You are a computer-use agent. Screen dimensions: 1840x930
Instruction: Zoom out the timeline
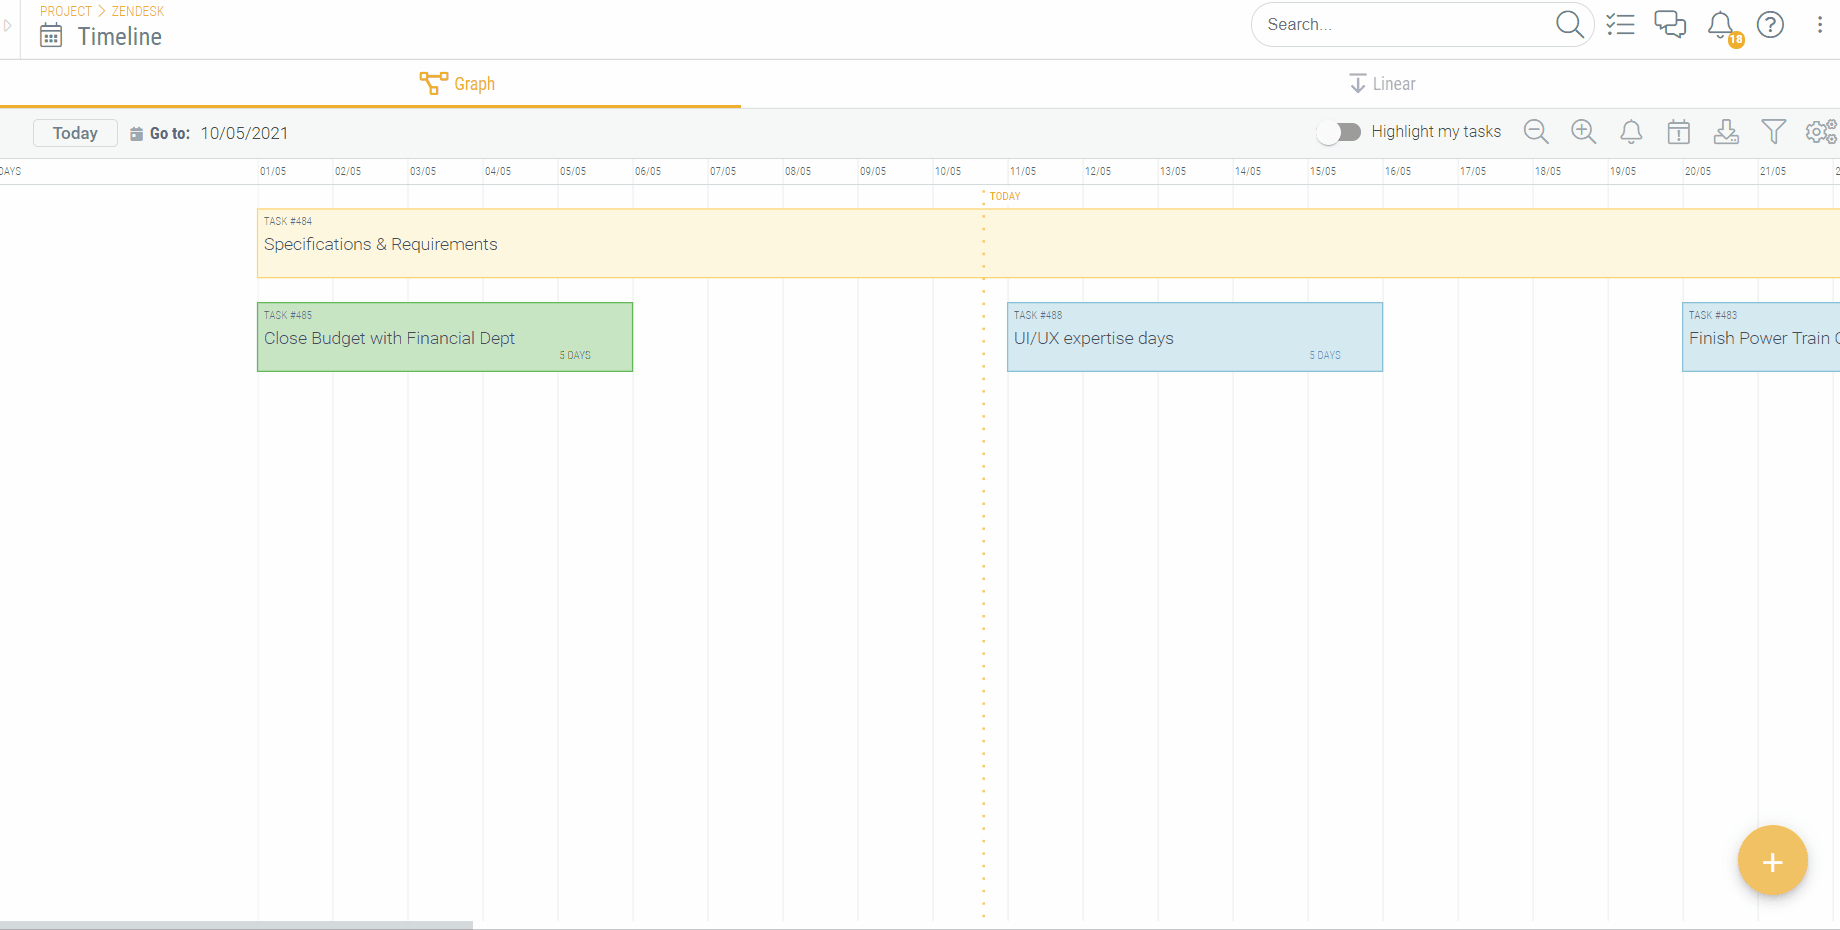(1536, 132)
